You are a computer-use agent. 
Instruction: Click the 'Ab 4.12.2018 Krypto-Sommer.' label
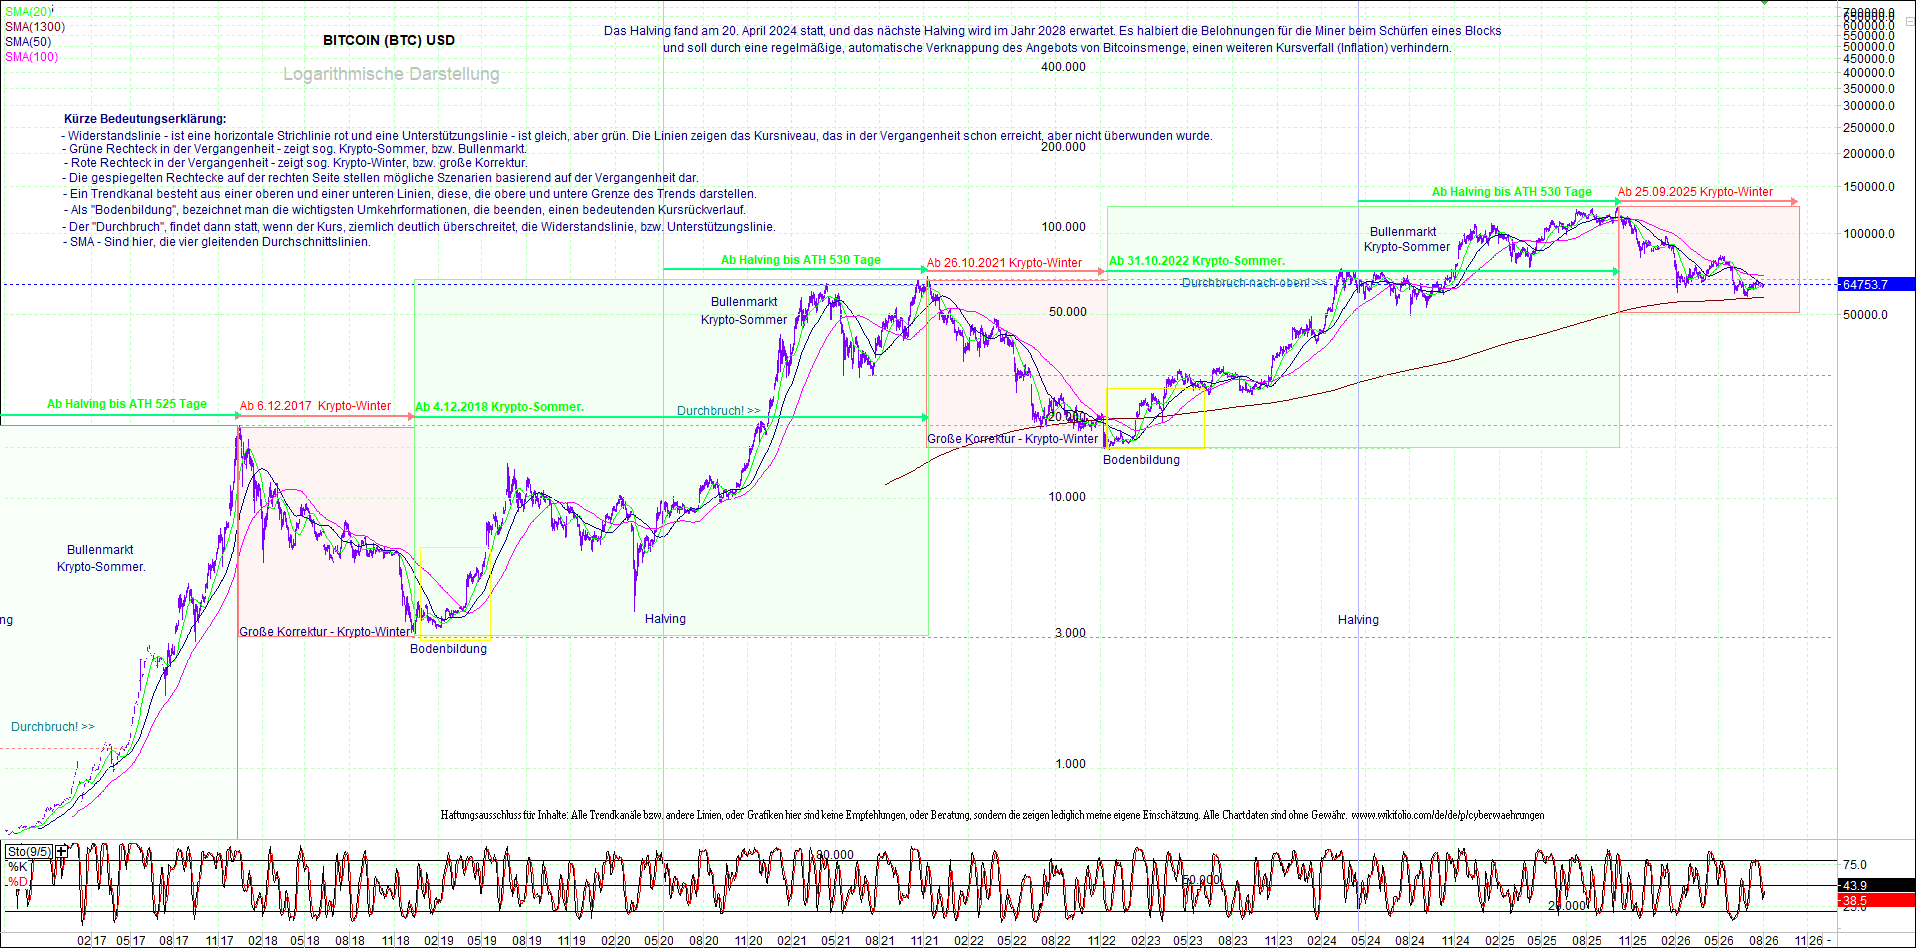499,407
